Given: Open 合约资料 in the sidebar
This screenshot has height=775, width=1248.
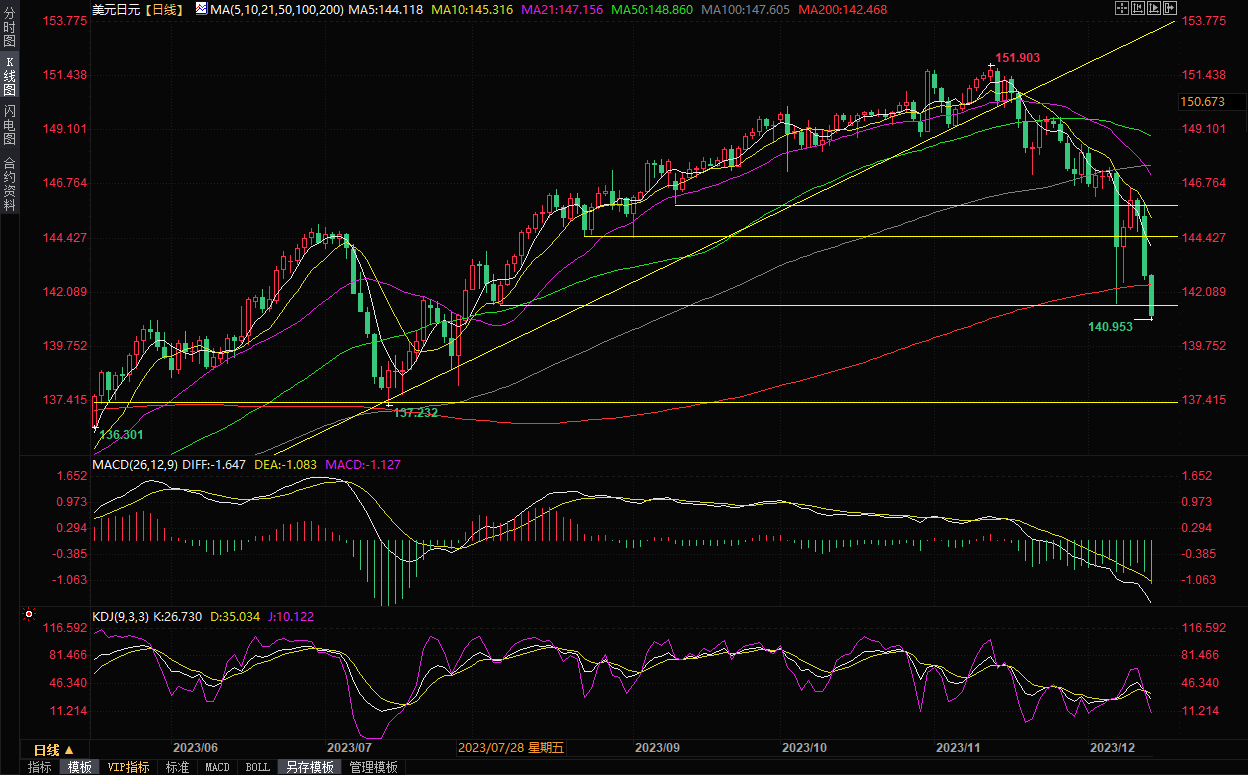Looking at the screenshot, I should [x=9, y=184].
